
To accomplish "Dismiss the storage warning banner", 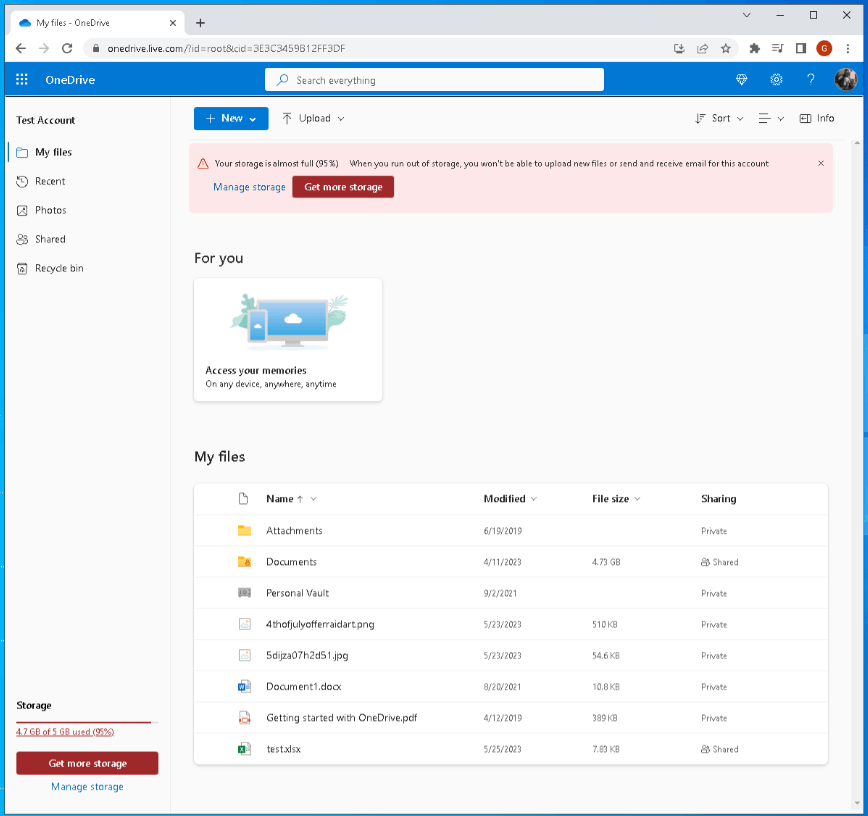I will [x=821, y=163].
